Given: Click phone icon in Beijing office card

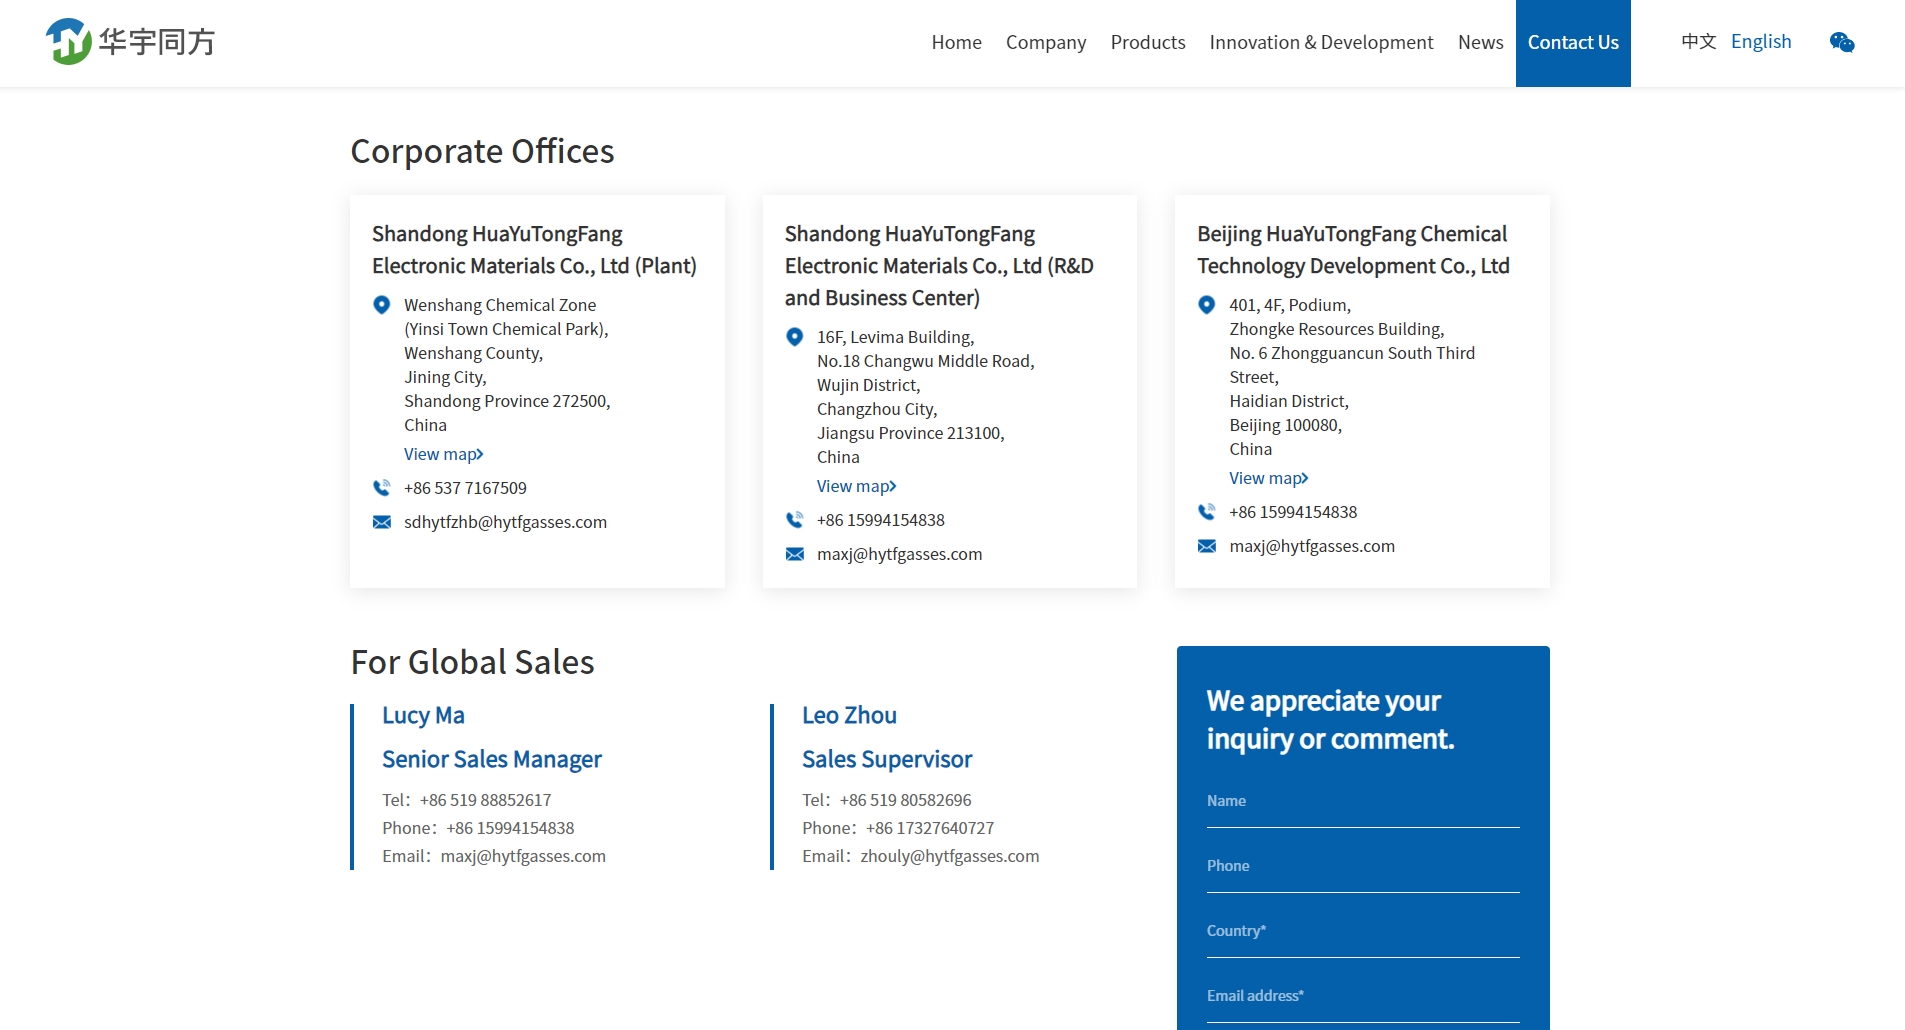Looking at the screenshot, I should click(1207, 512).
